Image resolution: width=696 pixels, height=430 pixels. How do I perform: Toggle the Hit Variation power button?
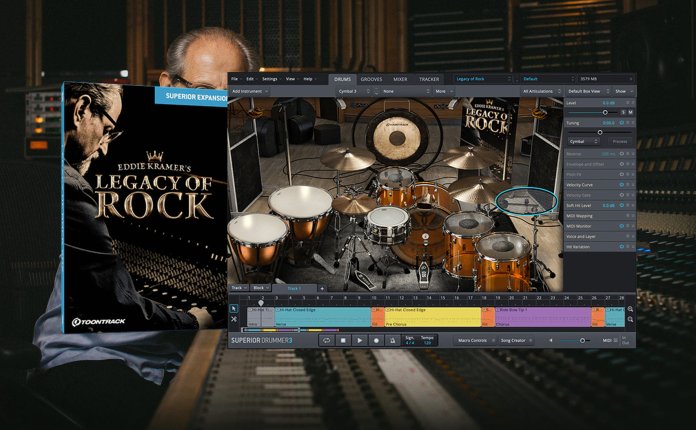pos(621,246)
